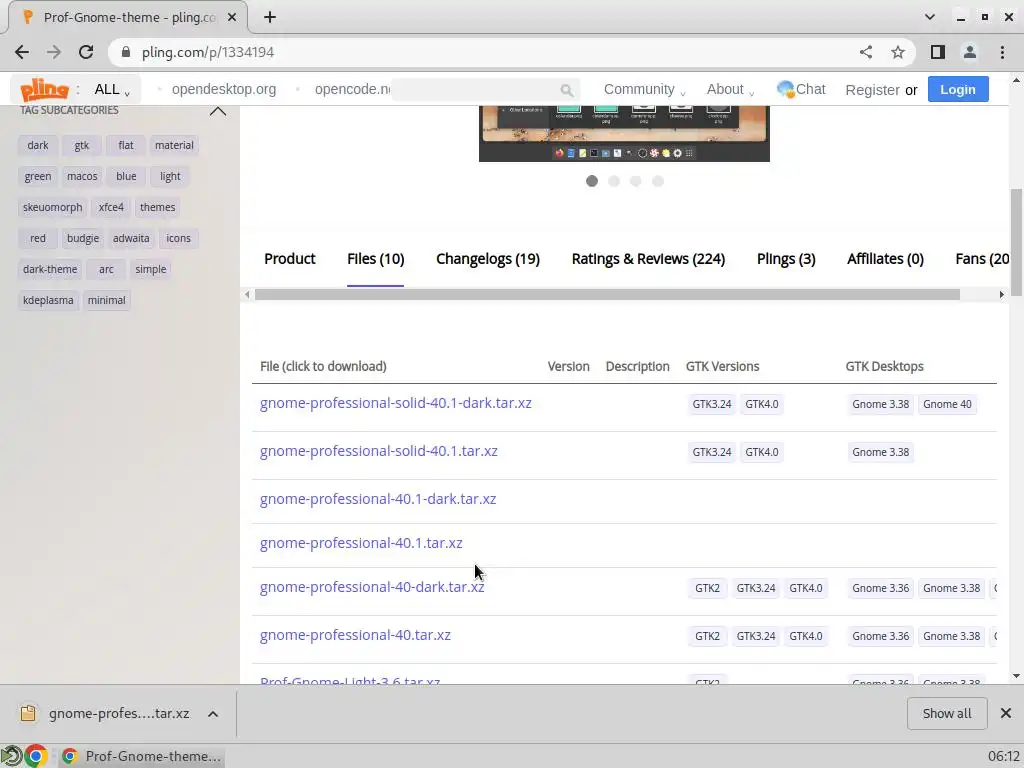1024x768 pixels.
Task: Click the browser forward arrow
Action: (54, 52)
